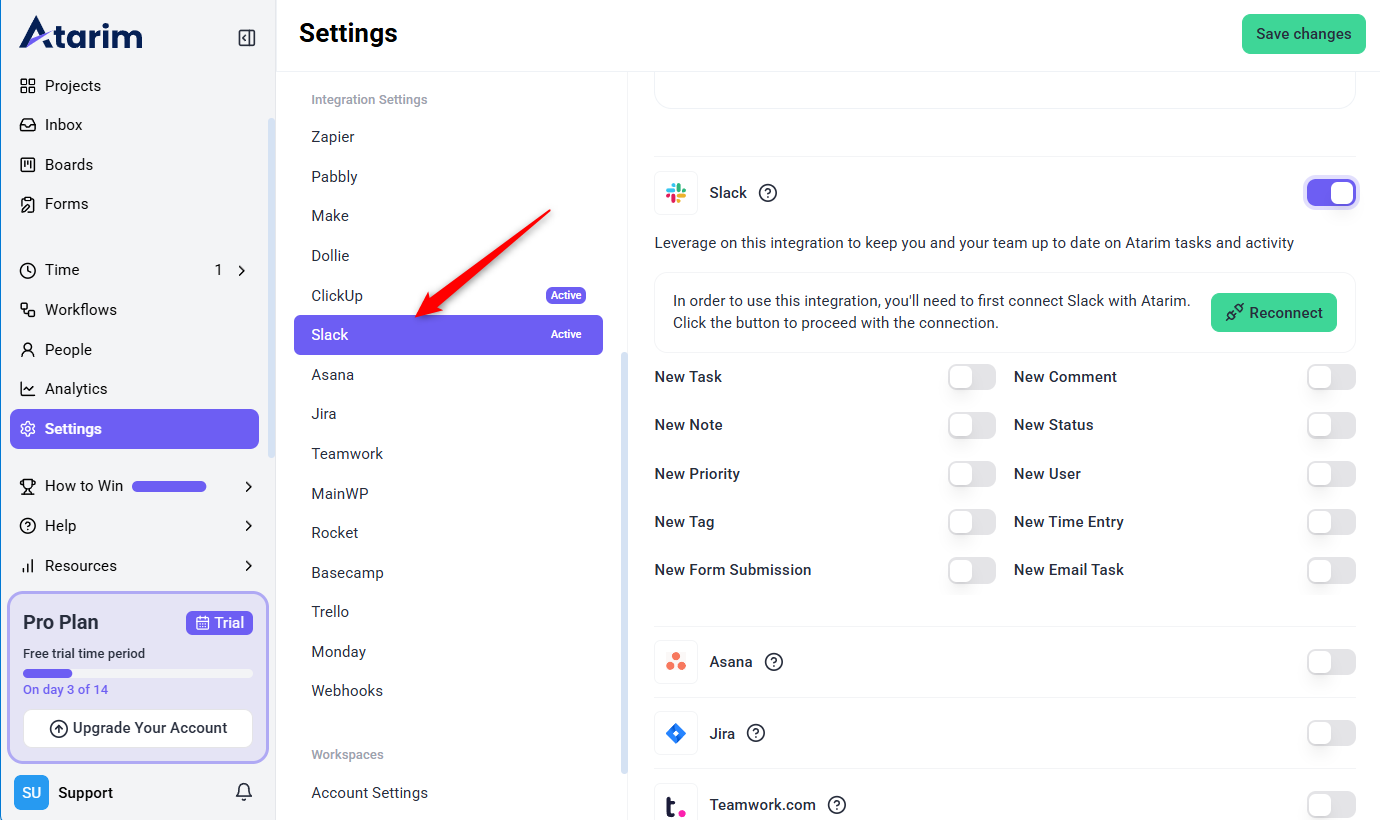Image resolution: width=1380 pixels, height=820 pixels.
Task: Click the Asana help question mark icon
Action: coord(774,662)
